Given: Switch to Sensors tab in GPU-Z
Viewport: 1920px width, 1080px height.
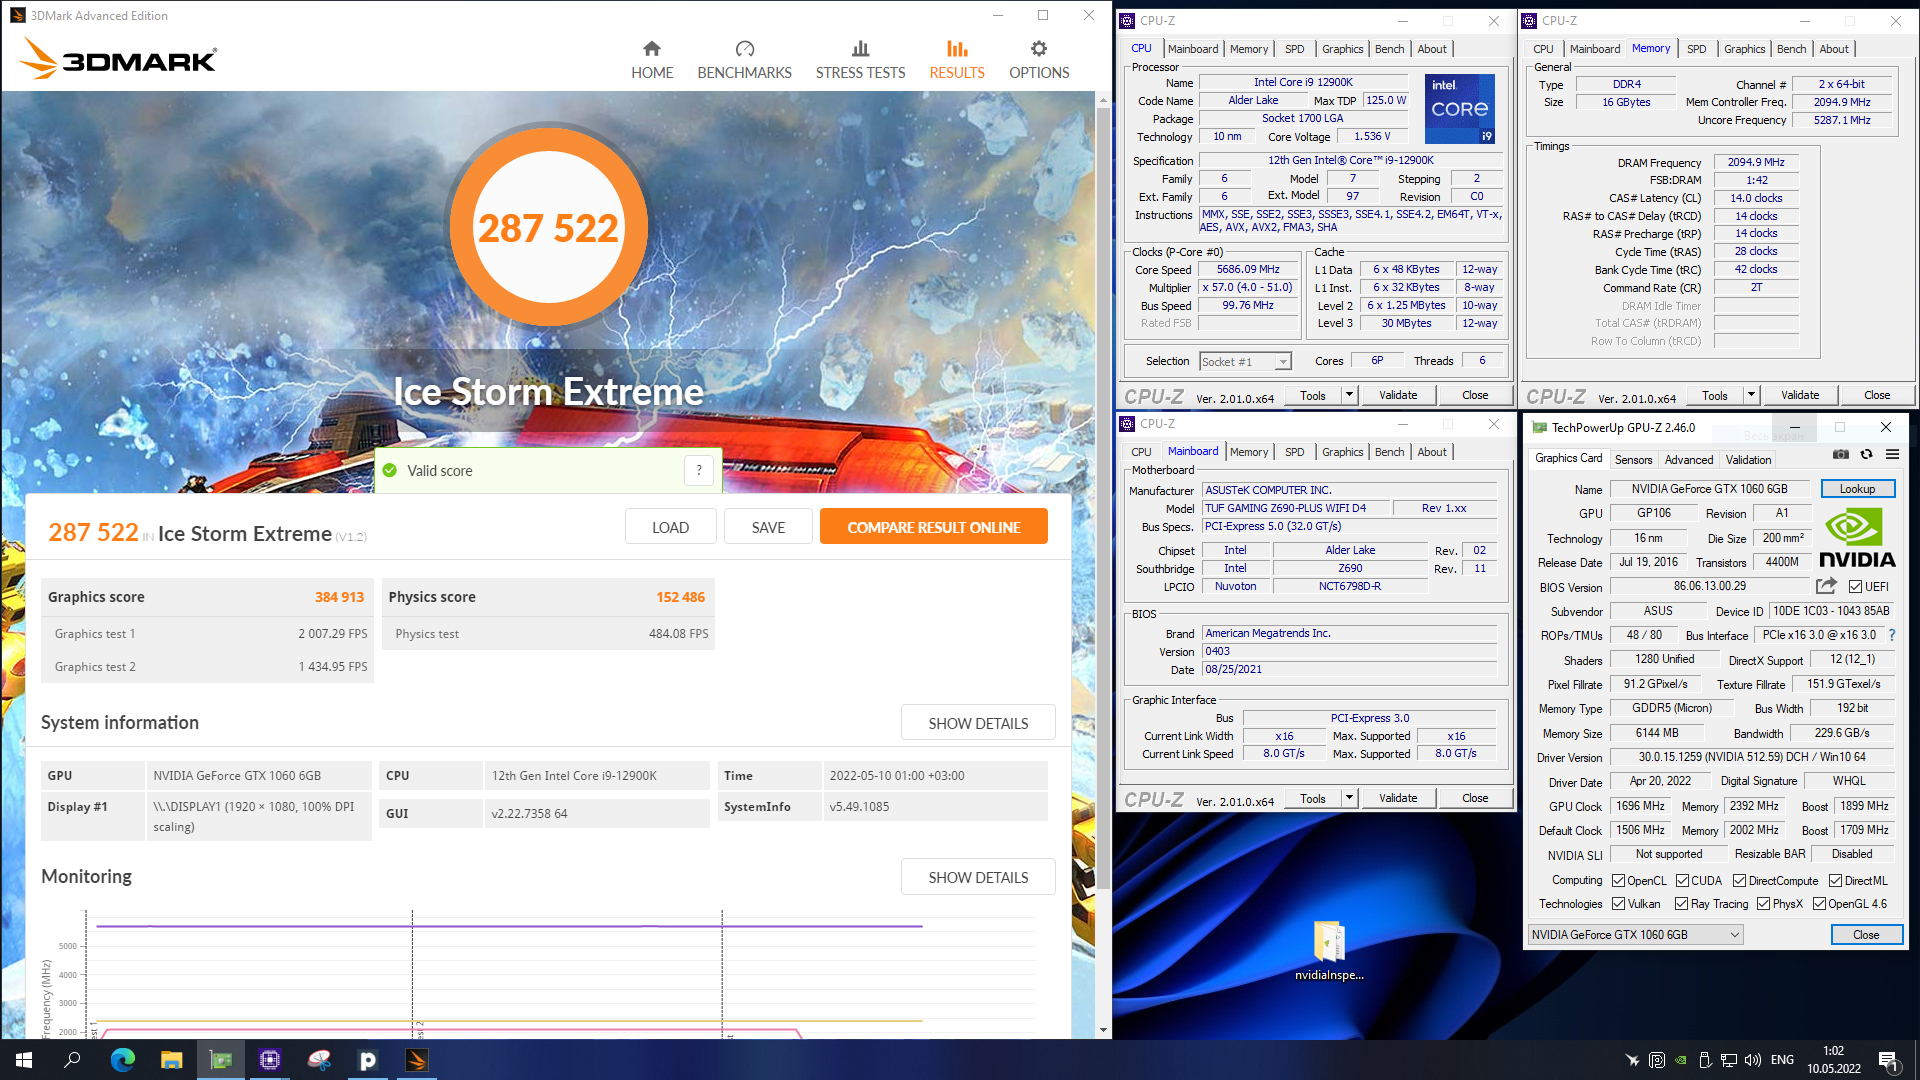Looking at the screenshot, I should pyautogui.click(x=1633, y=459).
